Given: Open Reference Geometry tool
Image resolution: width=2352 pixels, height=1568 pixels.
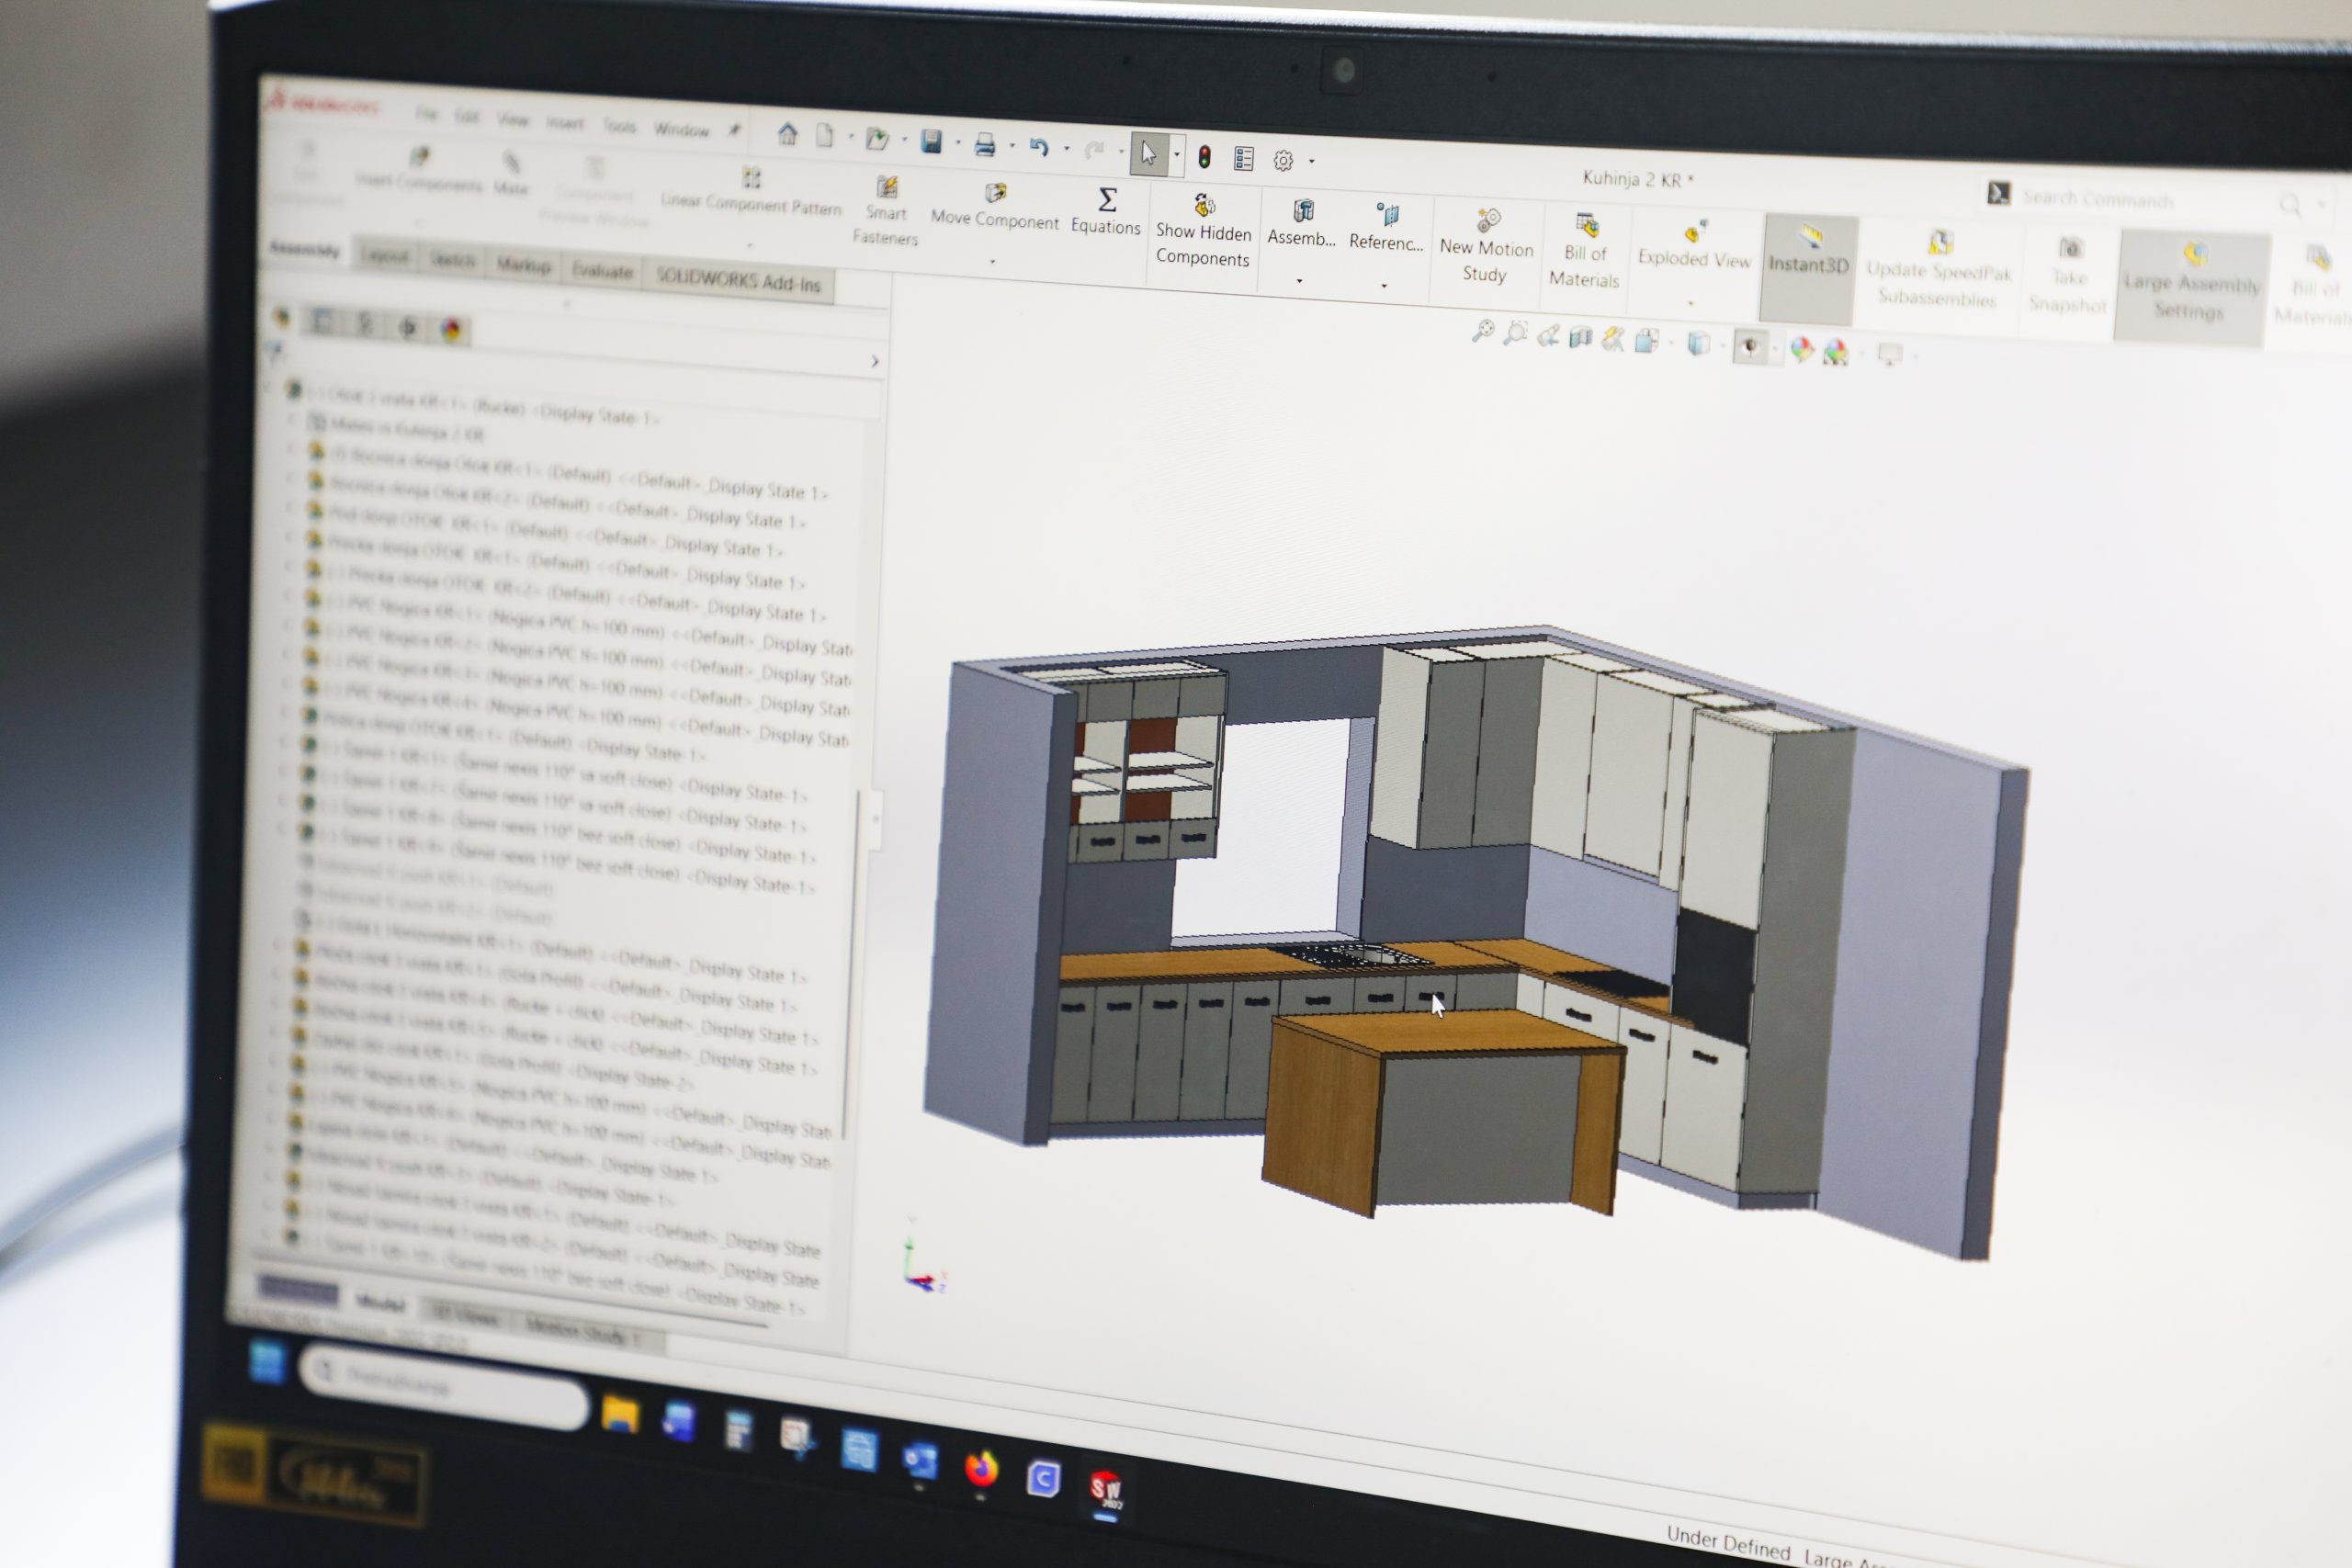Looking at the screenshot, I should tap(1386, 227).
